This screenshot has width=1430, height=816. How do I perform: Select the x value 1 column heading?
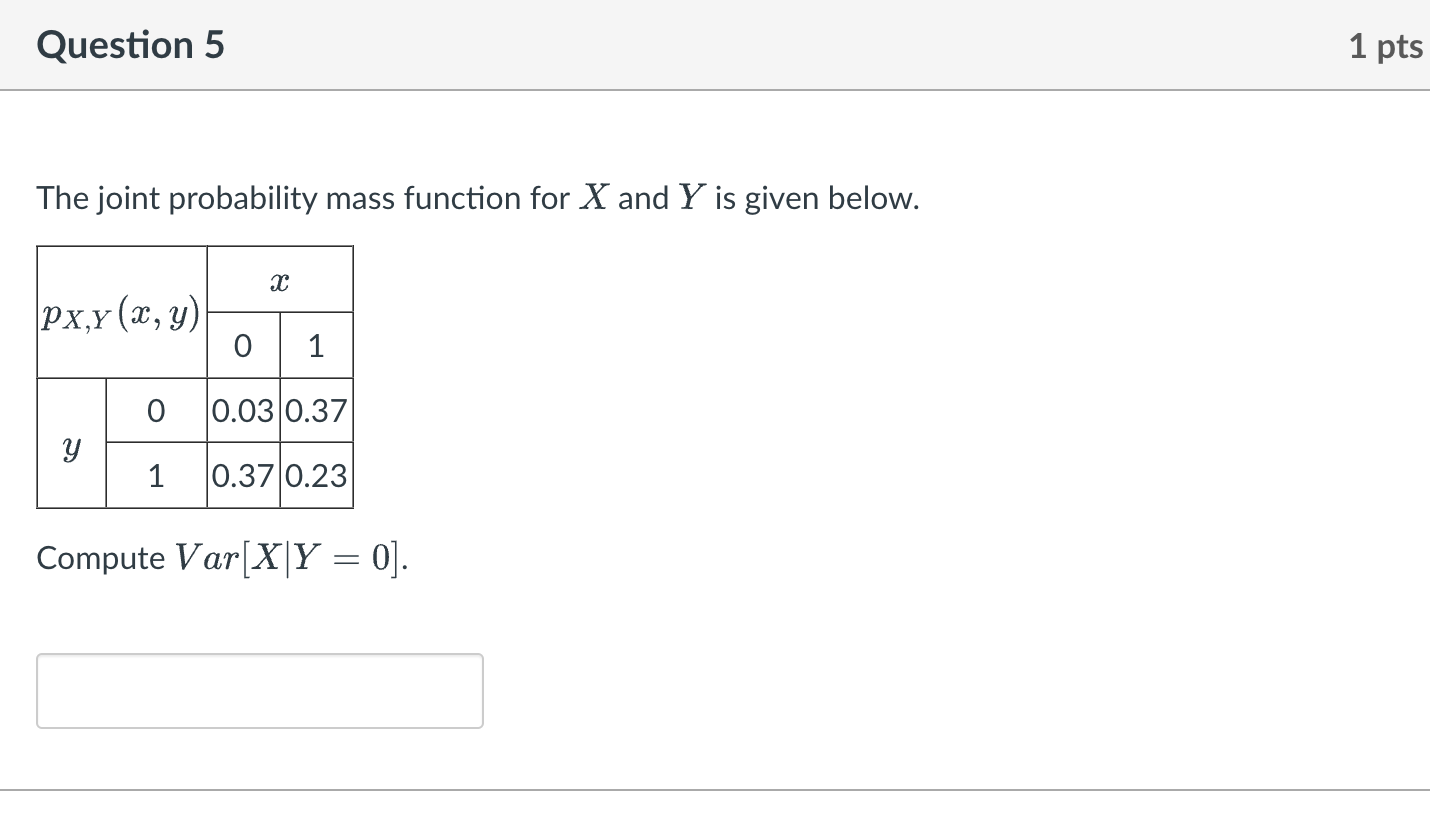pyautogui.click(x=317, y=345)
